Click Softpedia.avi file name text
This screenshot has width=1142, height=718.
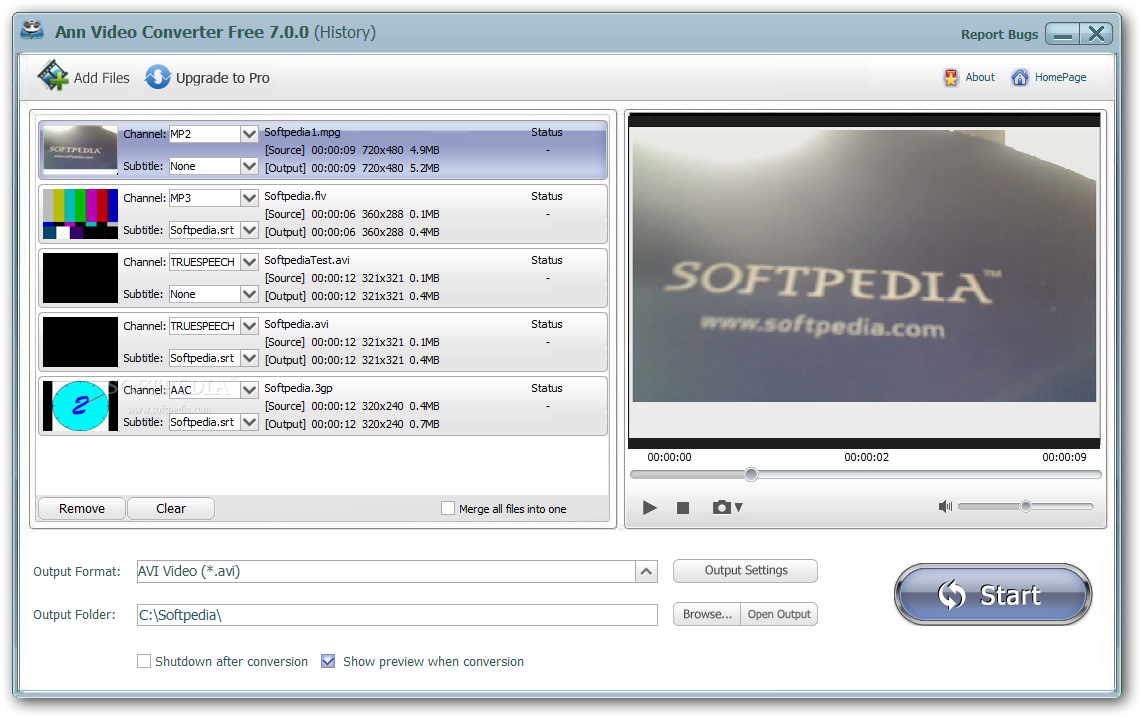(x=296, y=324)
